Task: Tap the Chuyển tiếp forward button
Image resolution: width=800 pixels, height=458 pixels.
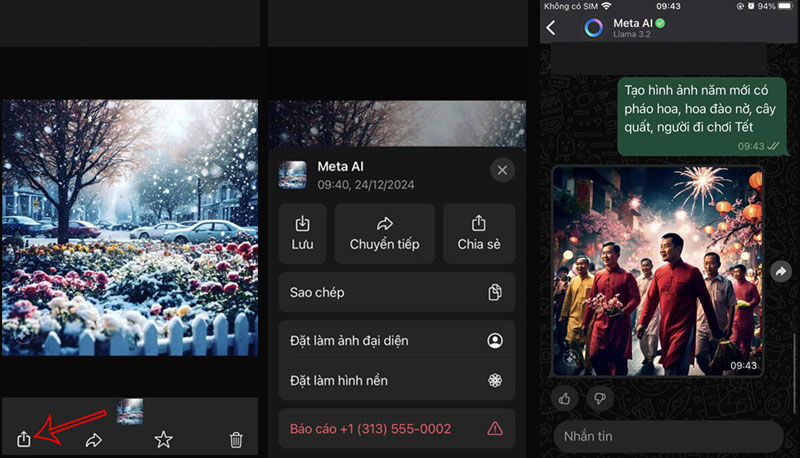Action: [384, 233]
